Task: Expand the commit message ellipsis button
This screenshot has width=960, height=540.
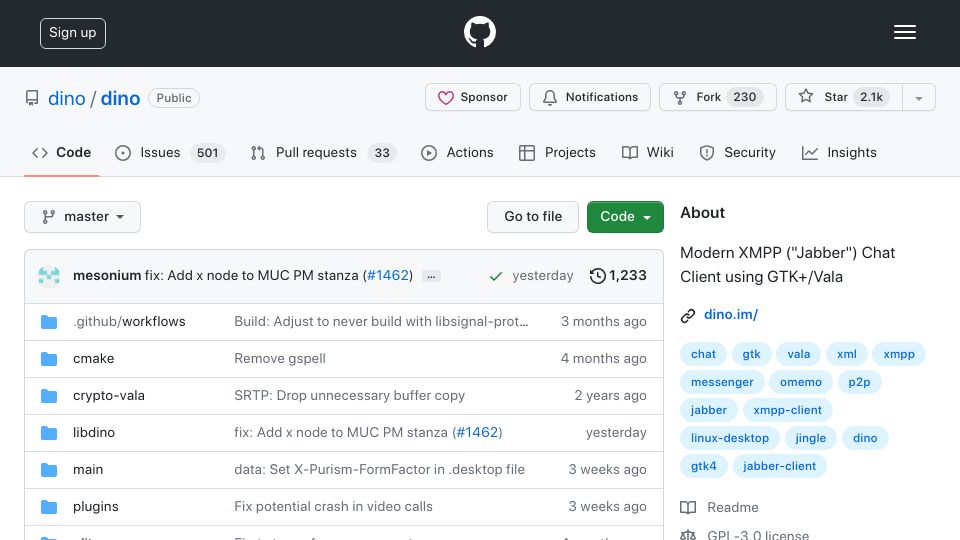Action: (x=431, y=276)
